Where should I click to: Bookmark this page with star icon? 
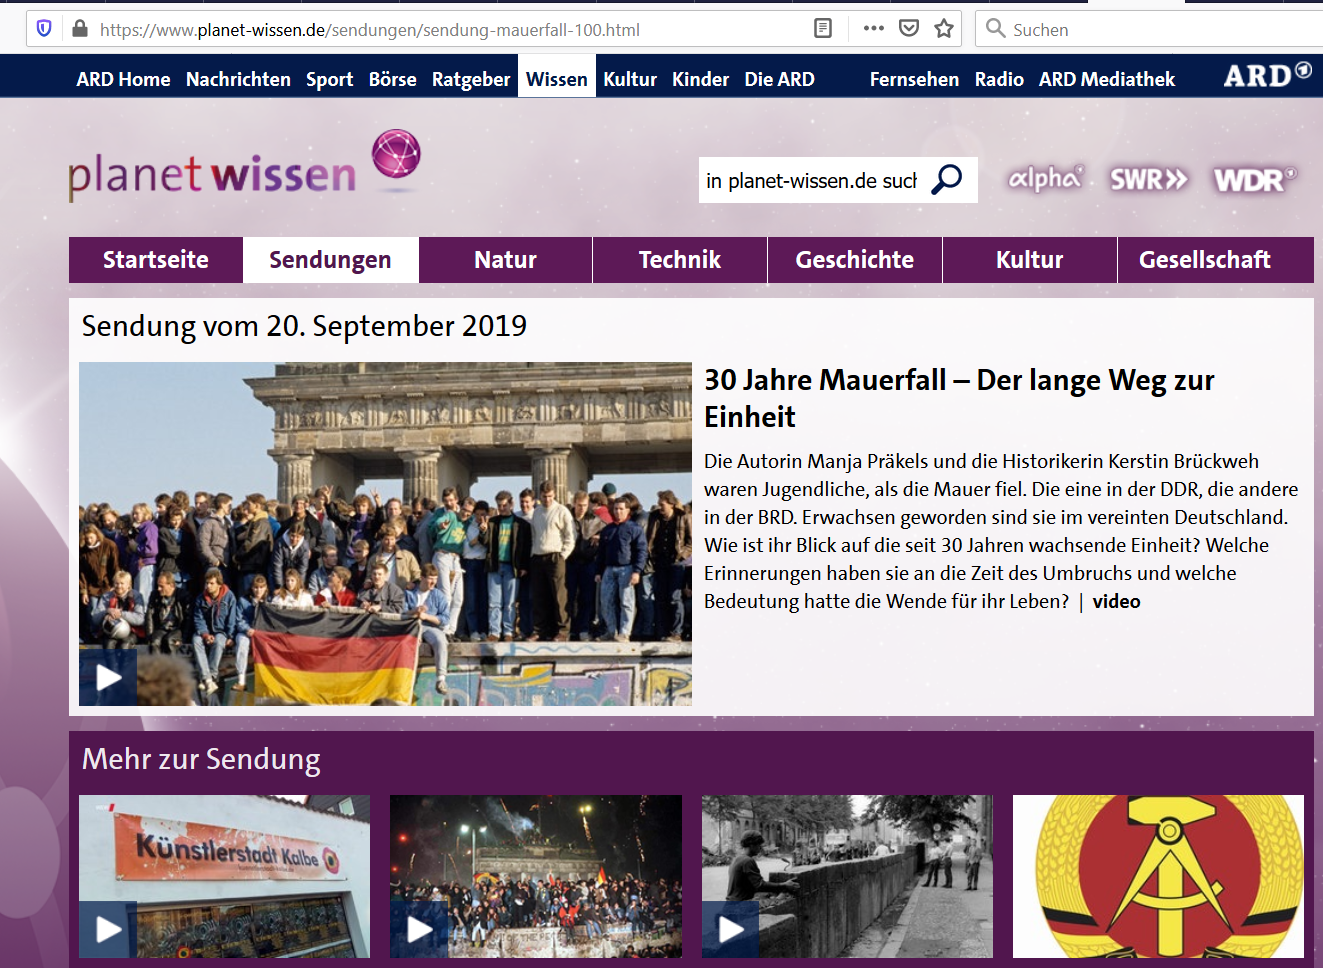[x=944, y=28]
